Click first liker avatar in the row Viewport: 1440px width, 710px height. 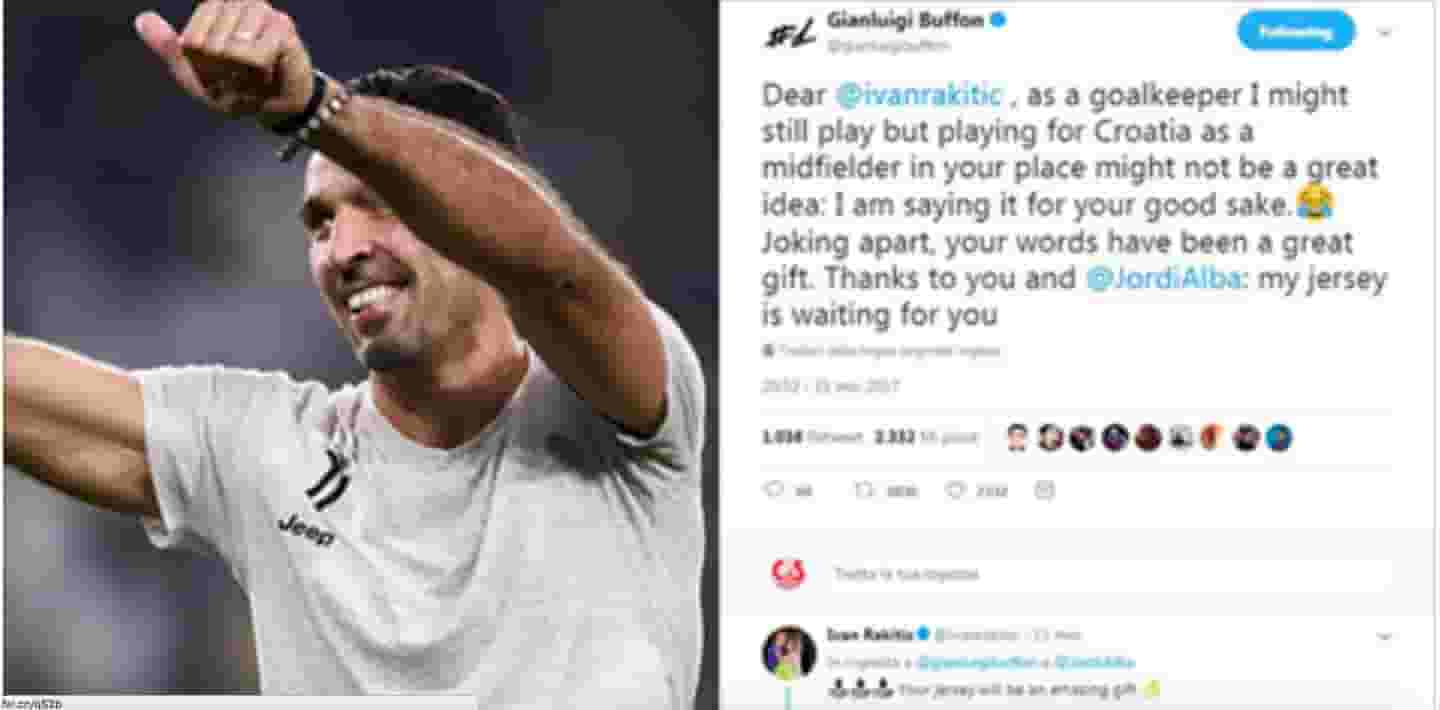[1017, 437]
